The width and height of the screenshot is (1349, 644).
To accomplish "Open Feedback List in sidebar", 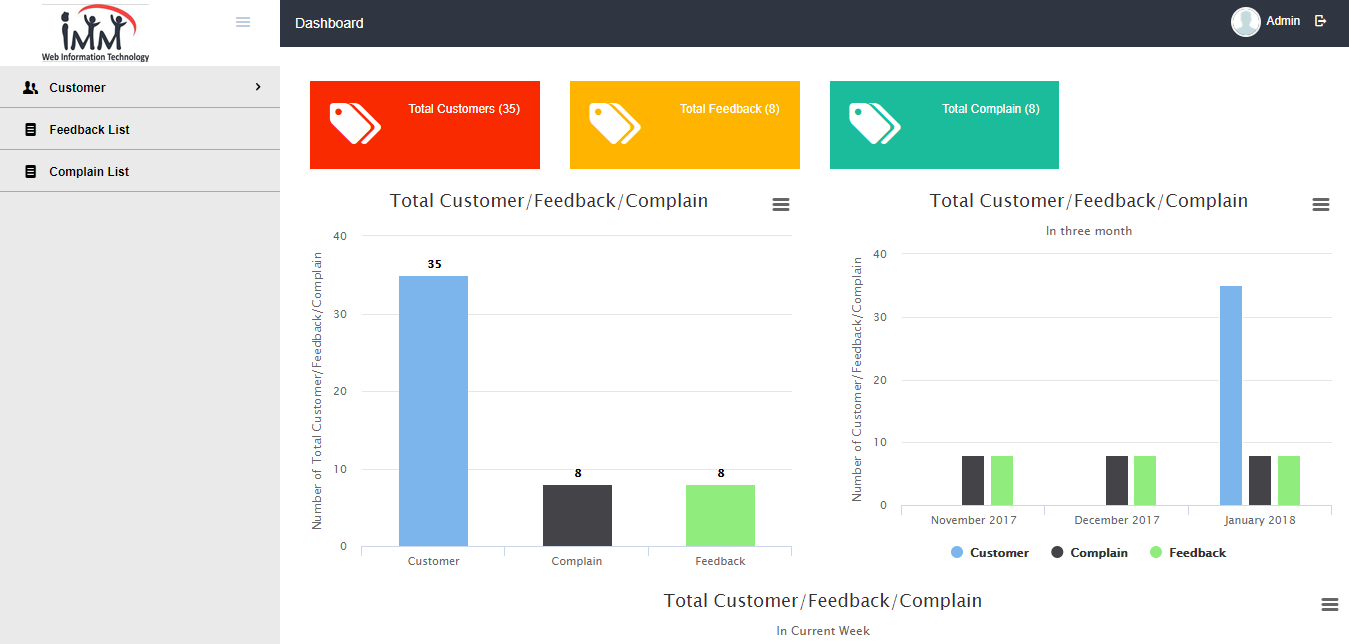I will click(x=89, y=130).
